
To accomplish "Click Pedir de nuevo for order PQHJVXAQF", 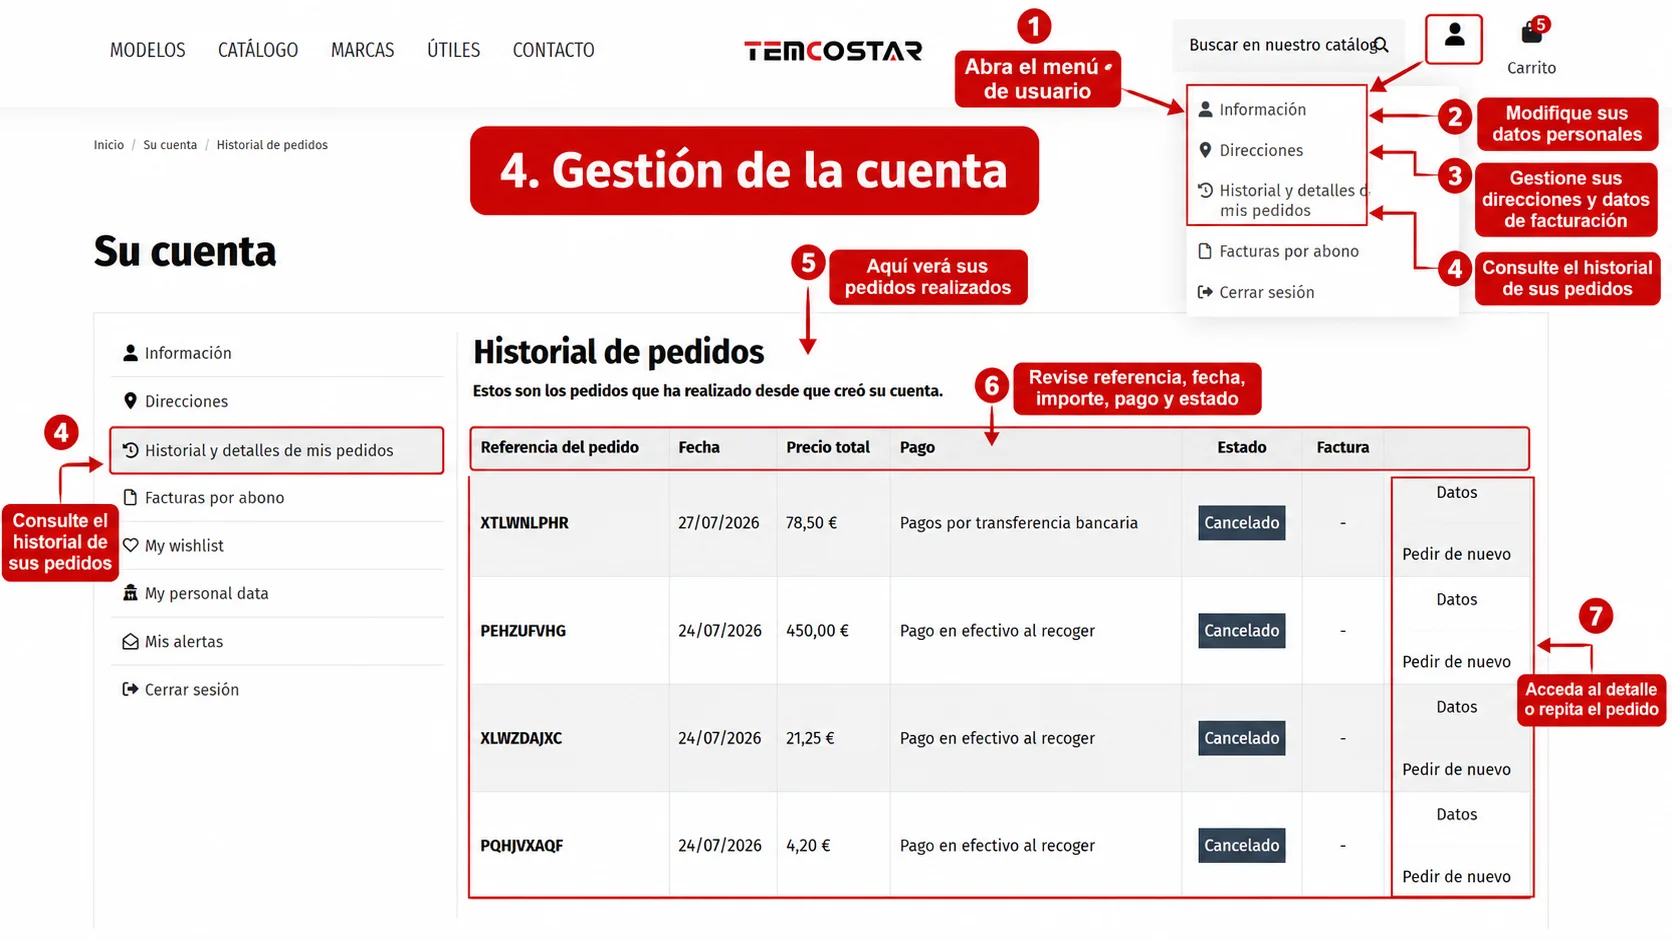I will click(1456, 876).
